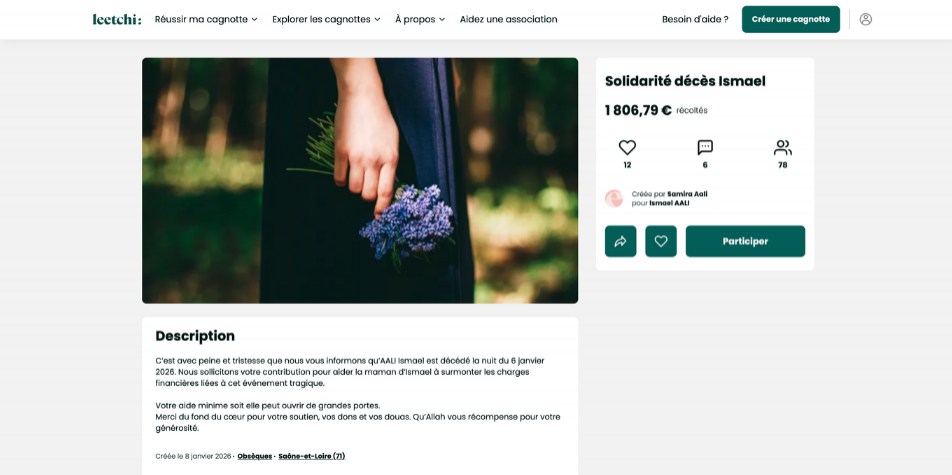Expand the Réussir ma cagnotte menu

click(x=206, y=19)
